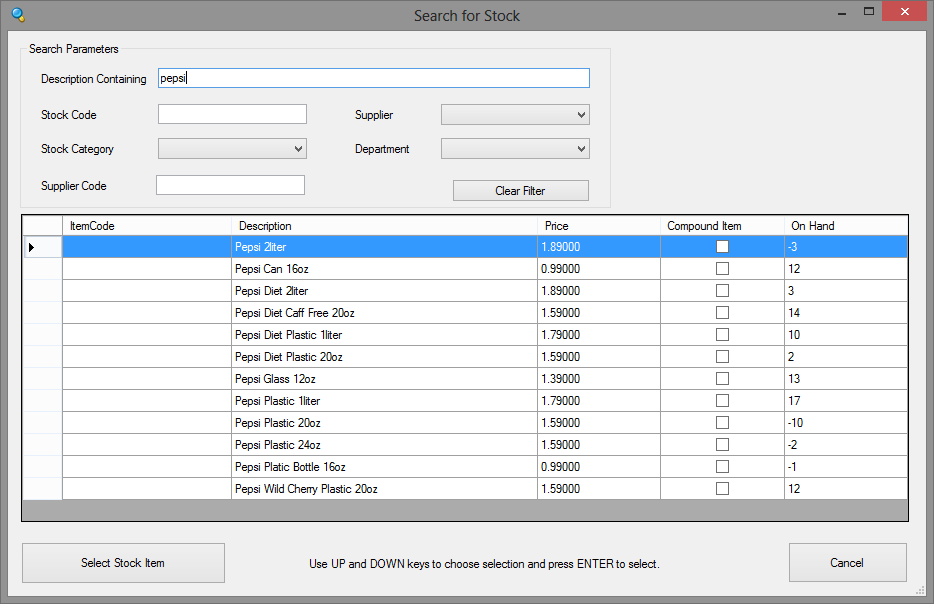The image size is (934, 604).
Task: Tick Compound Item checkbox for Pepsi Wild Cherry Plastic 20oz
Action: click(722, 489)
